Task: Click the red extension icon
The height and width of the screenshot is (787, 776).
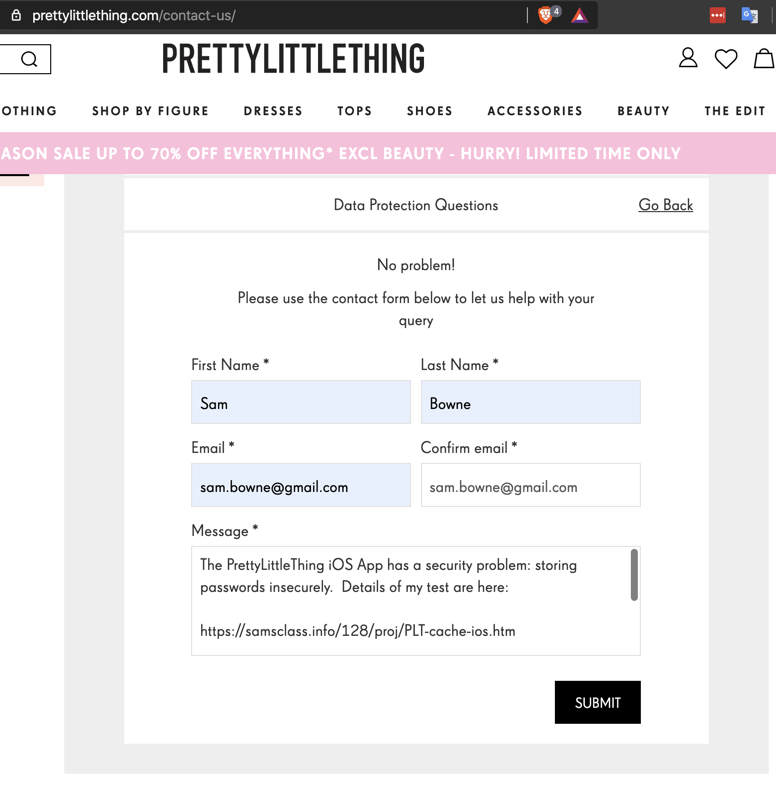Action: 717,15
